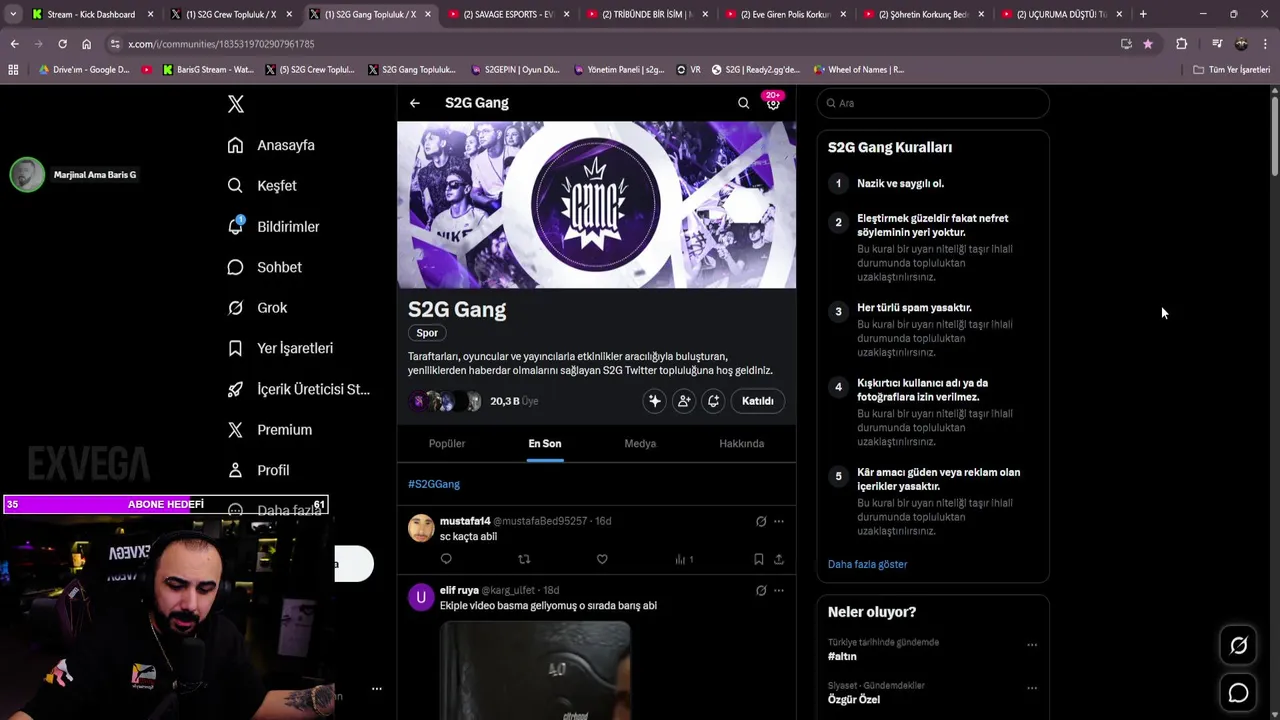Click the Grok icon on elif ruya's post
This screenshot has width=1280, height=720.
click(761, 590)
